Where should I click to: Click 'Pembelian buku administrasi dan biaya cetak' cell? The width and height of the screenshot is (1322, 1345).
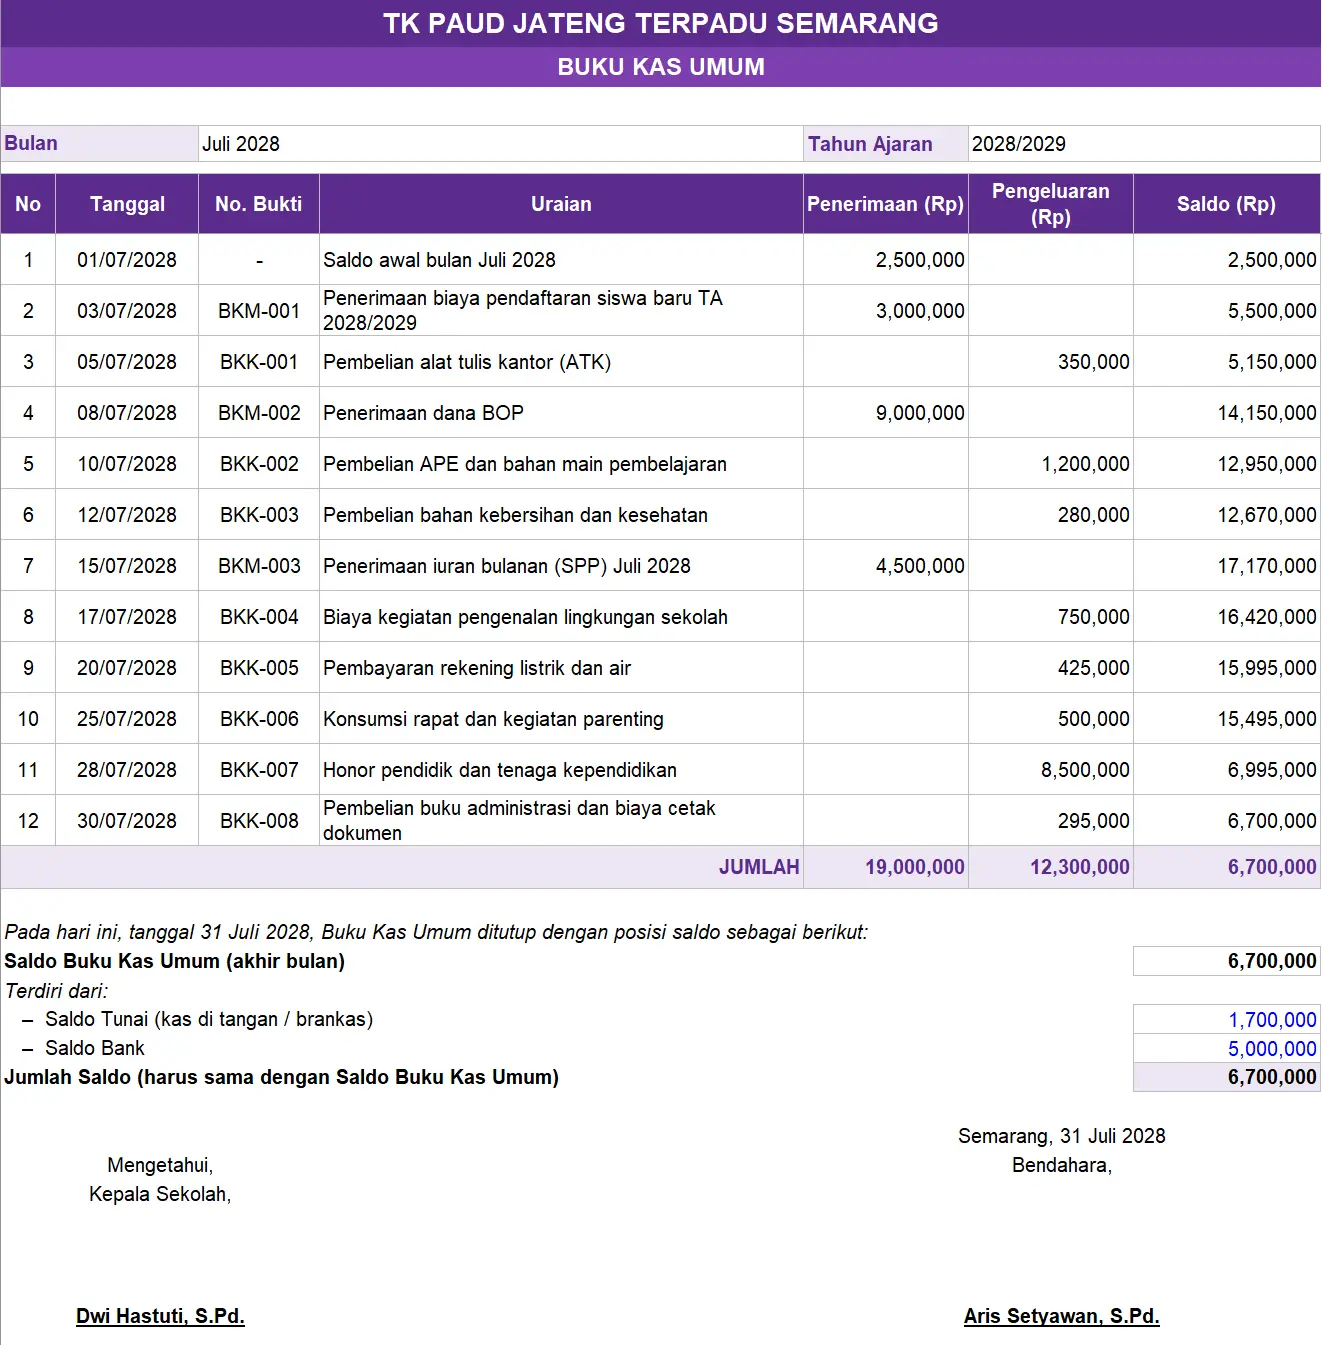pos(561,821)
